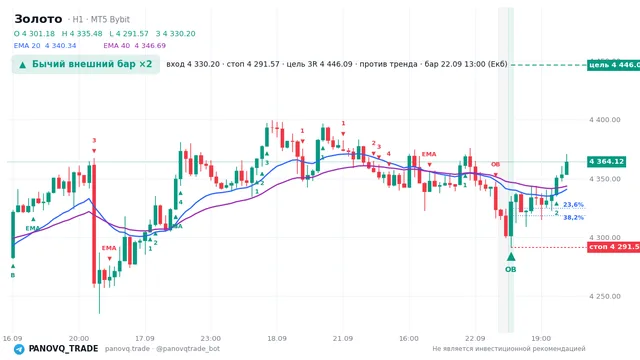Click the 20:00 time axis label
The image size is (640, 360).
(x=79, y=338)
